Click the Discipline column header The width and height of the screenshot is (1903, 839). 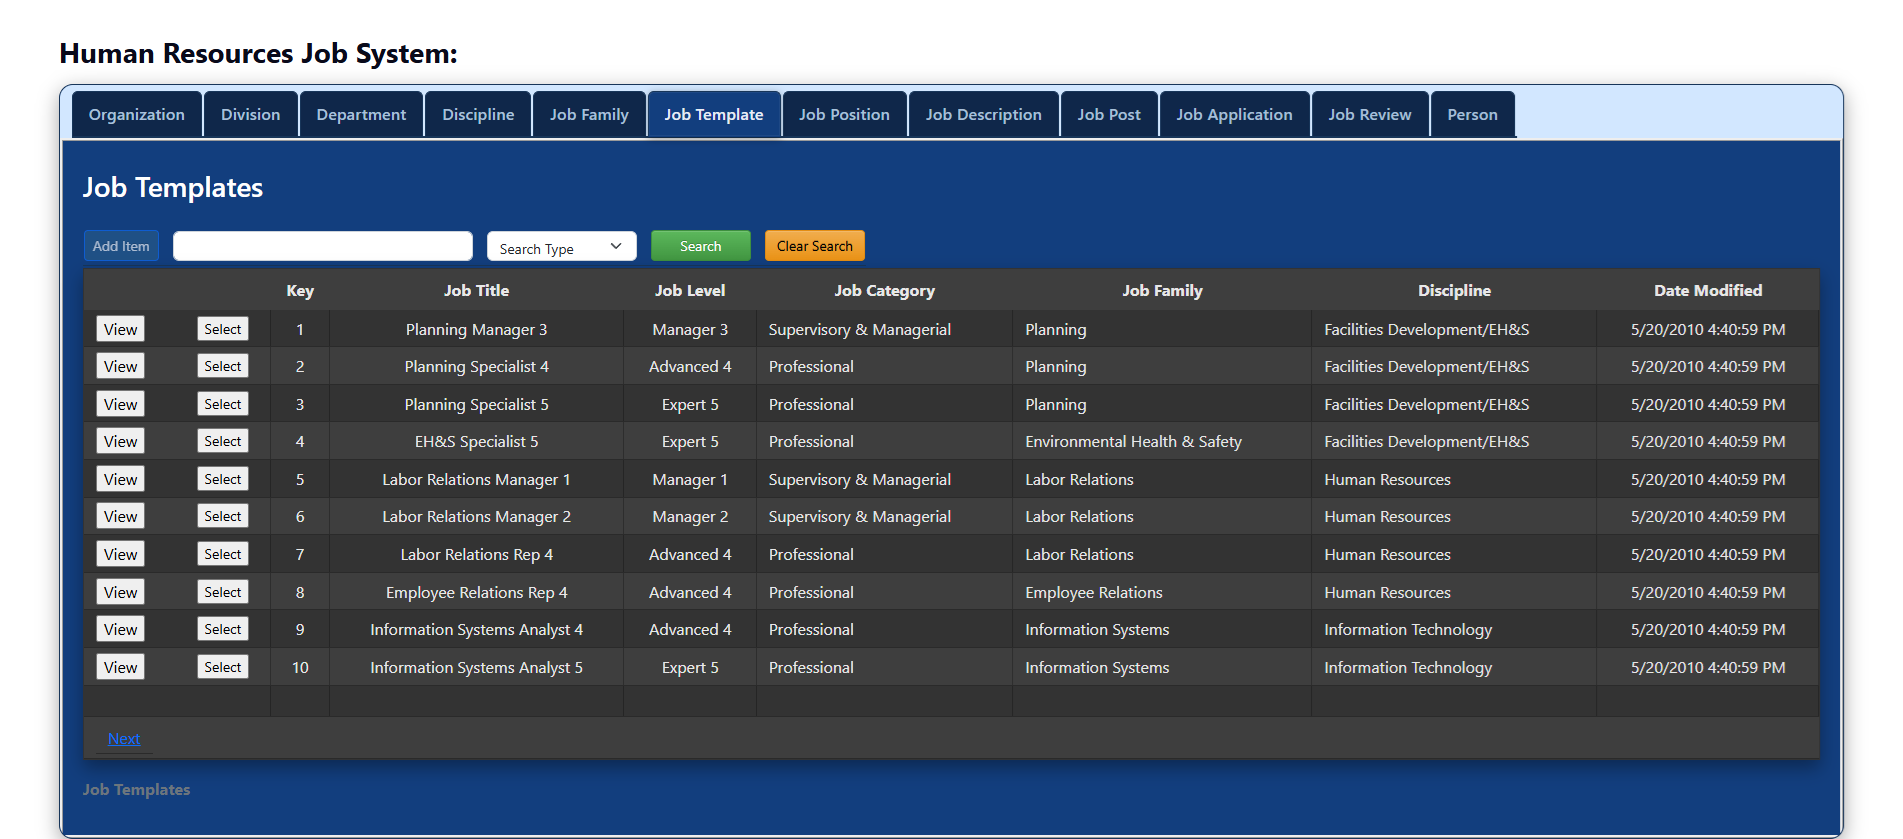(1454, 291)
